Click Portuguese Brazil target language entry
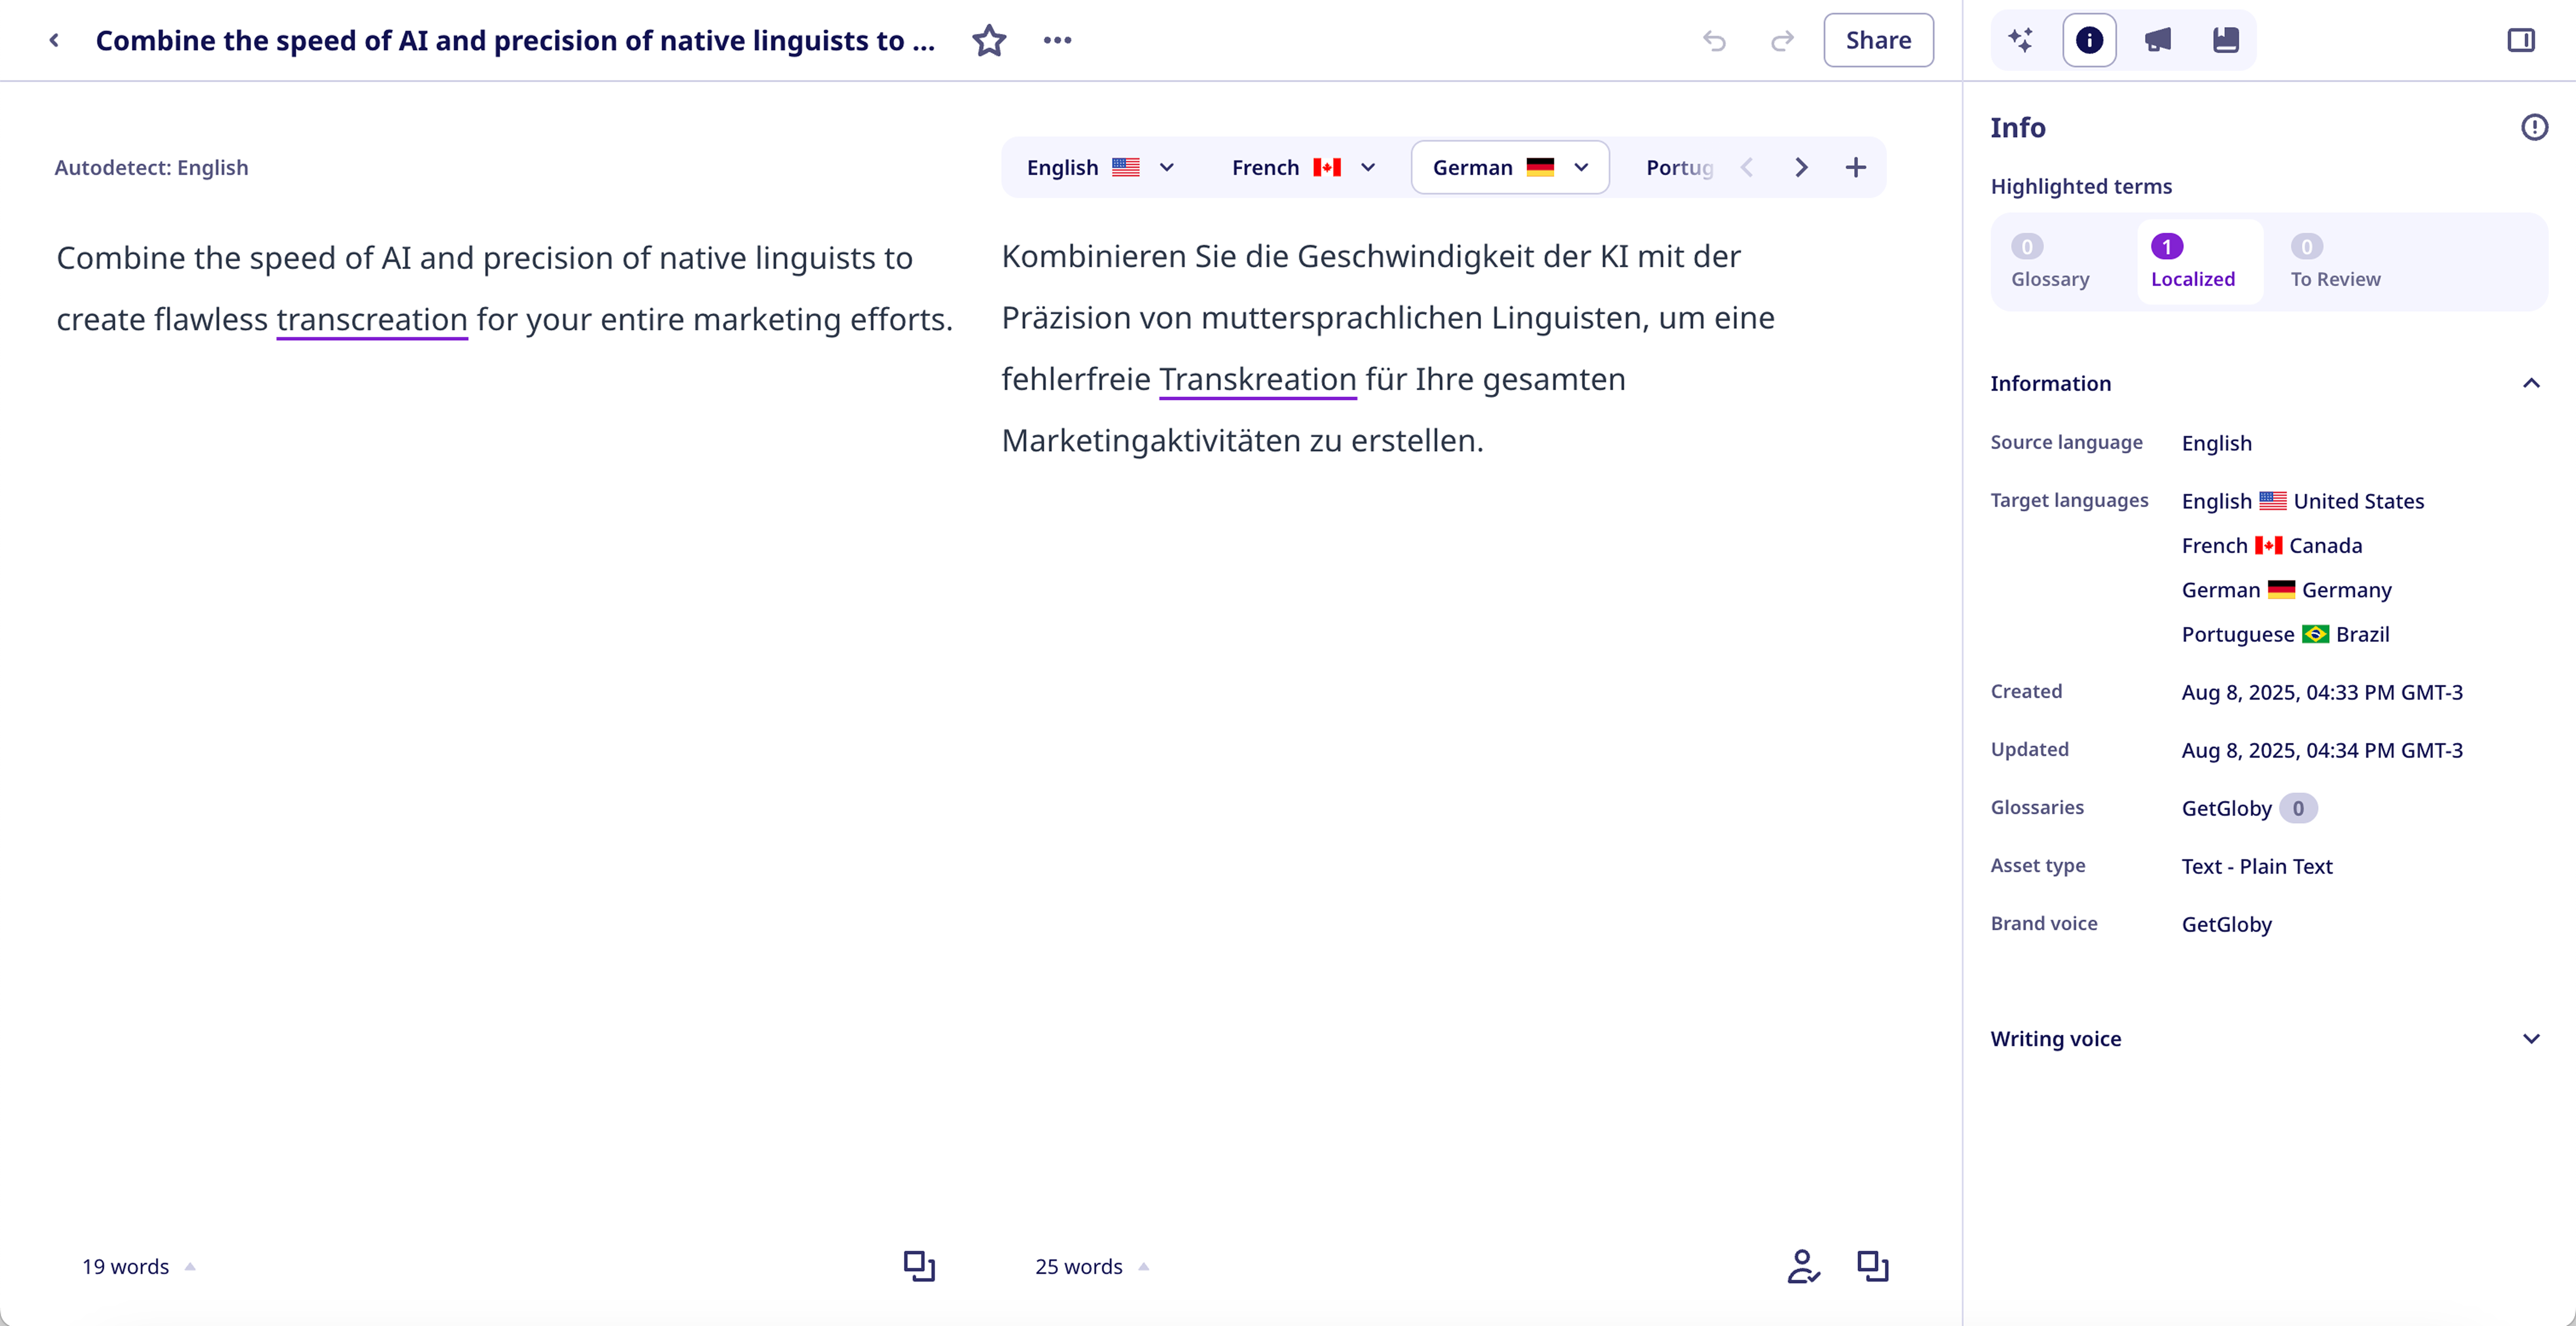 pos(2285,634)
